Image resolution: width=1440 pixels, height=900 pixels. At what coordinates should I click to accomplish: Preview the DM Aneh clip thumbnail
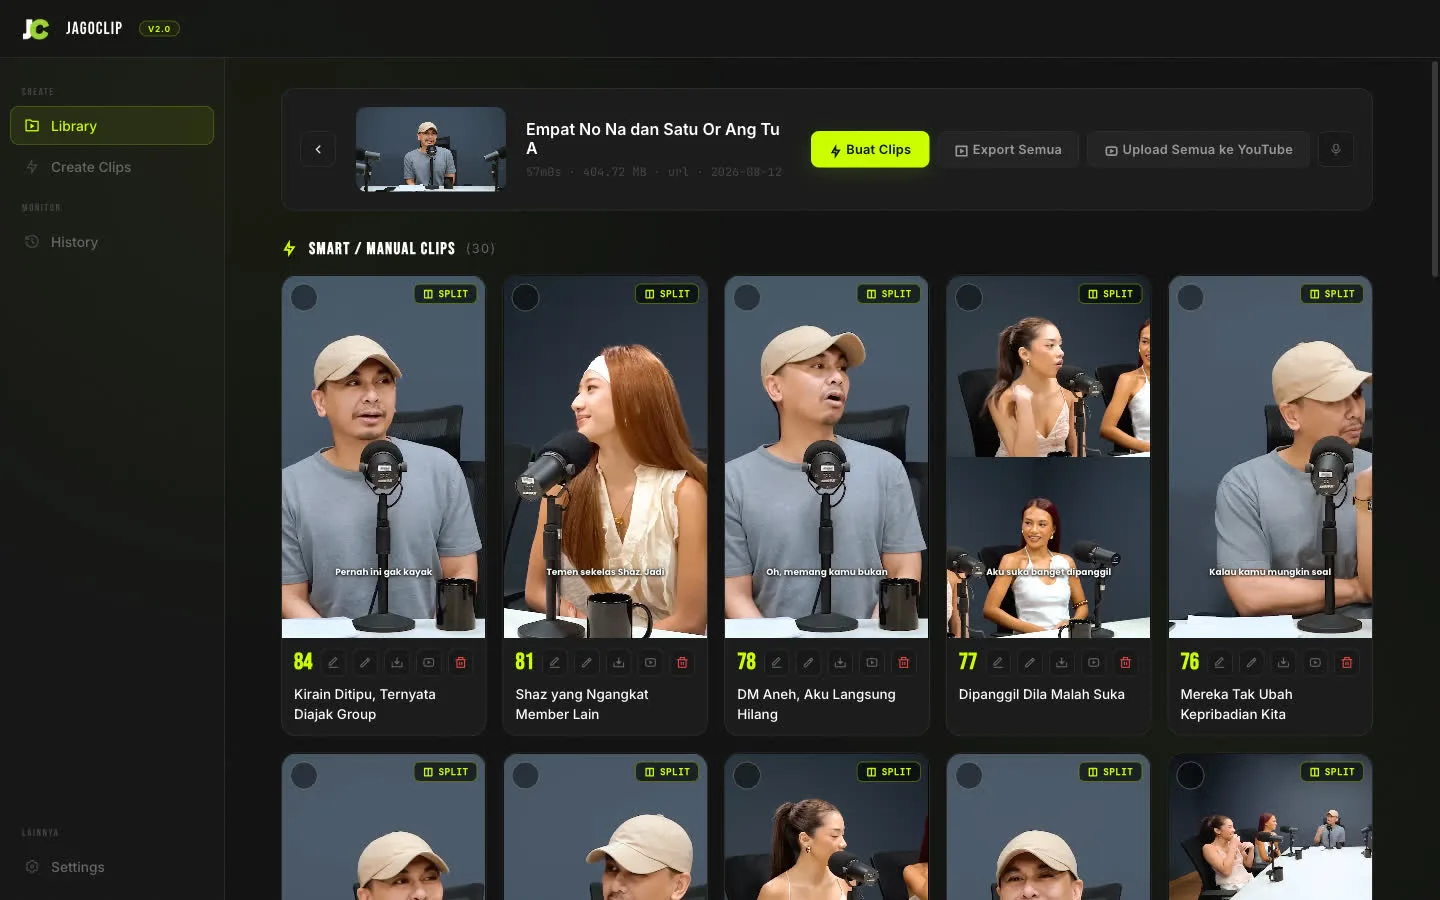(x=827, y=457)
